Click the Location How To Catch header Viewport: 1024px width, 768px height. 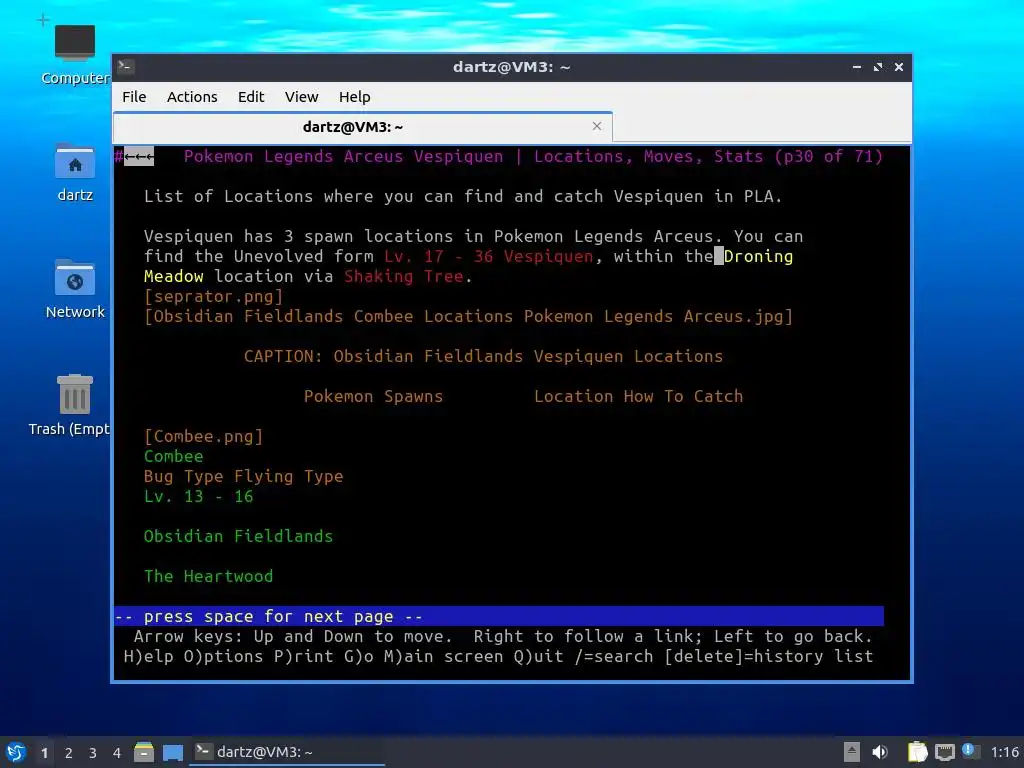click(639, 396)
